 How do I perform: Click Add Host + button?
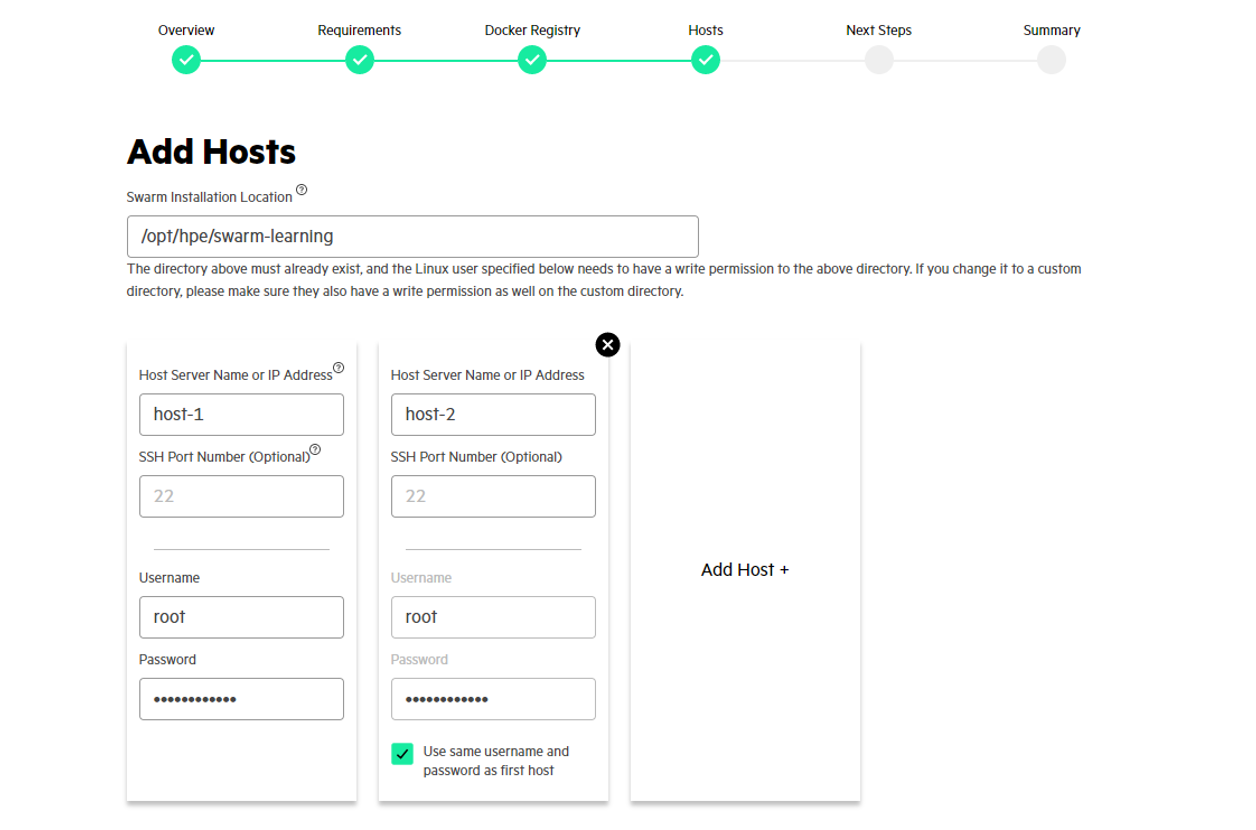745,570
